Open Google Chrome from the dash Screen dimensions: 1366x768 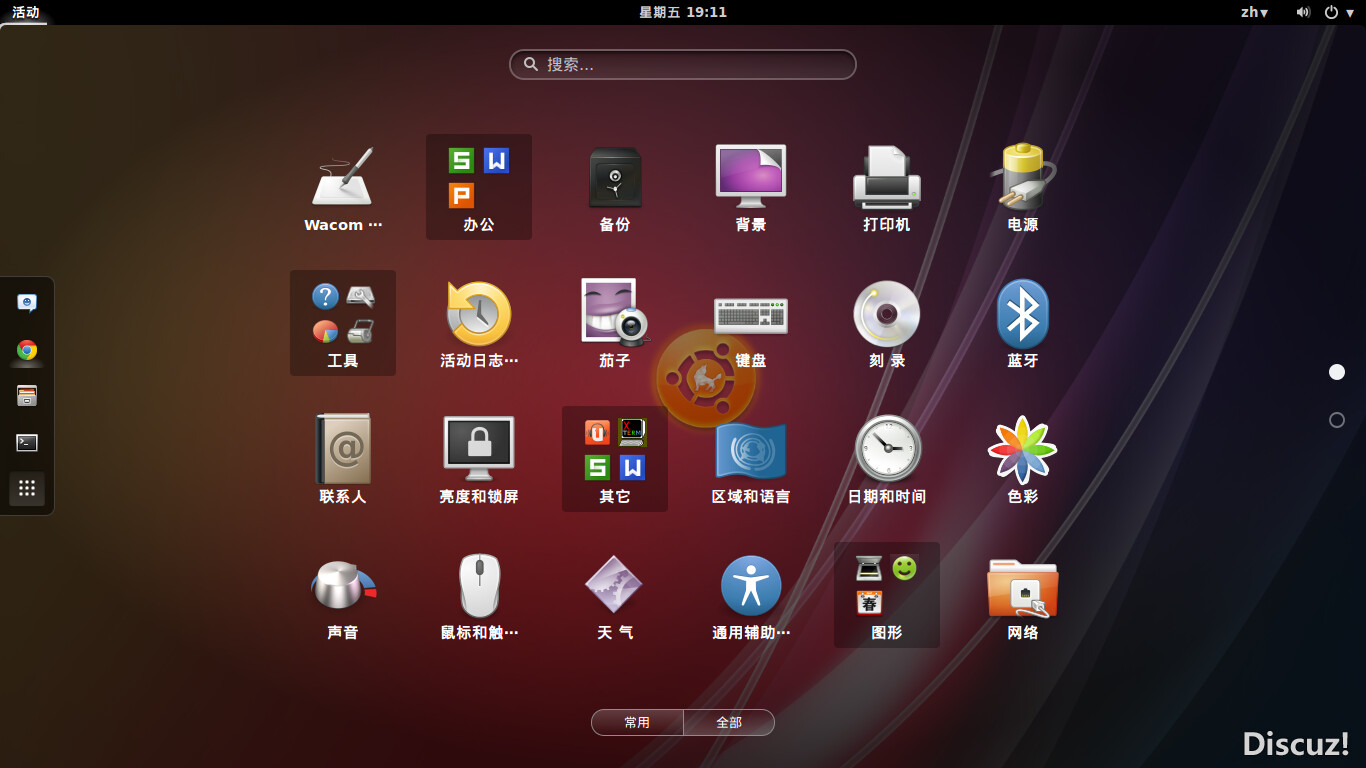[x=27, y=350]
